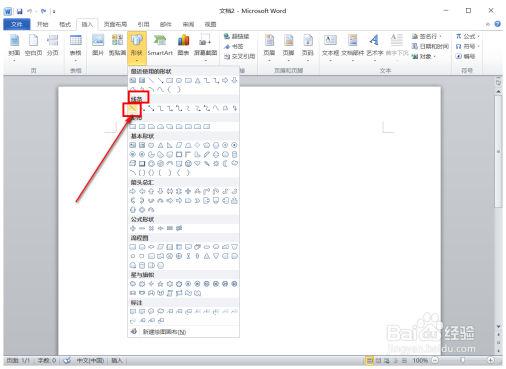Viewport: 506px width, 369px height.
Task: Expand the Text Box dropdown
Action: (330, 47)
